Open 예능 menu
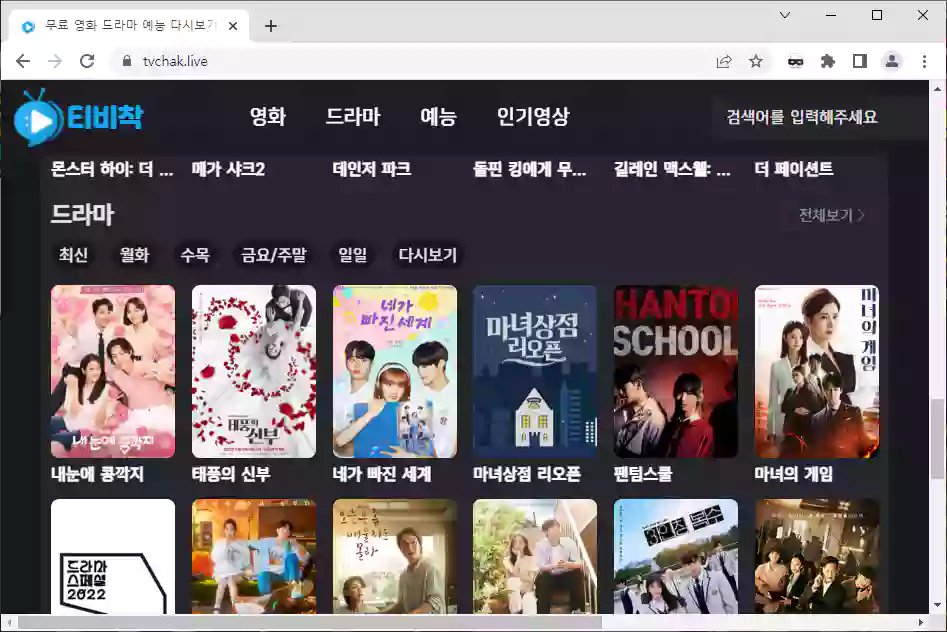947x632 pixels. pyautogui.click(x=438, y=117)
